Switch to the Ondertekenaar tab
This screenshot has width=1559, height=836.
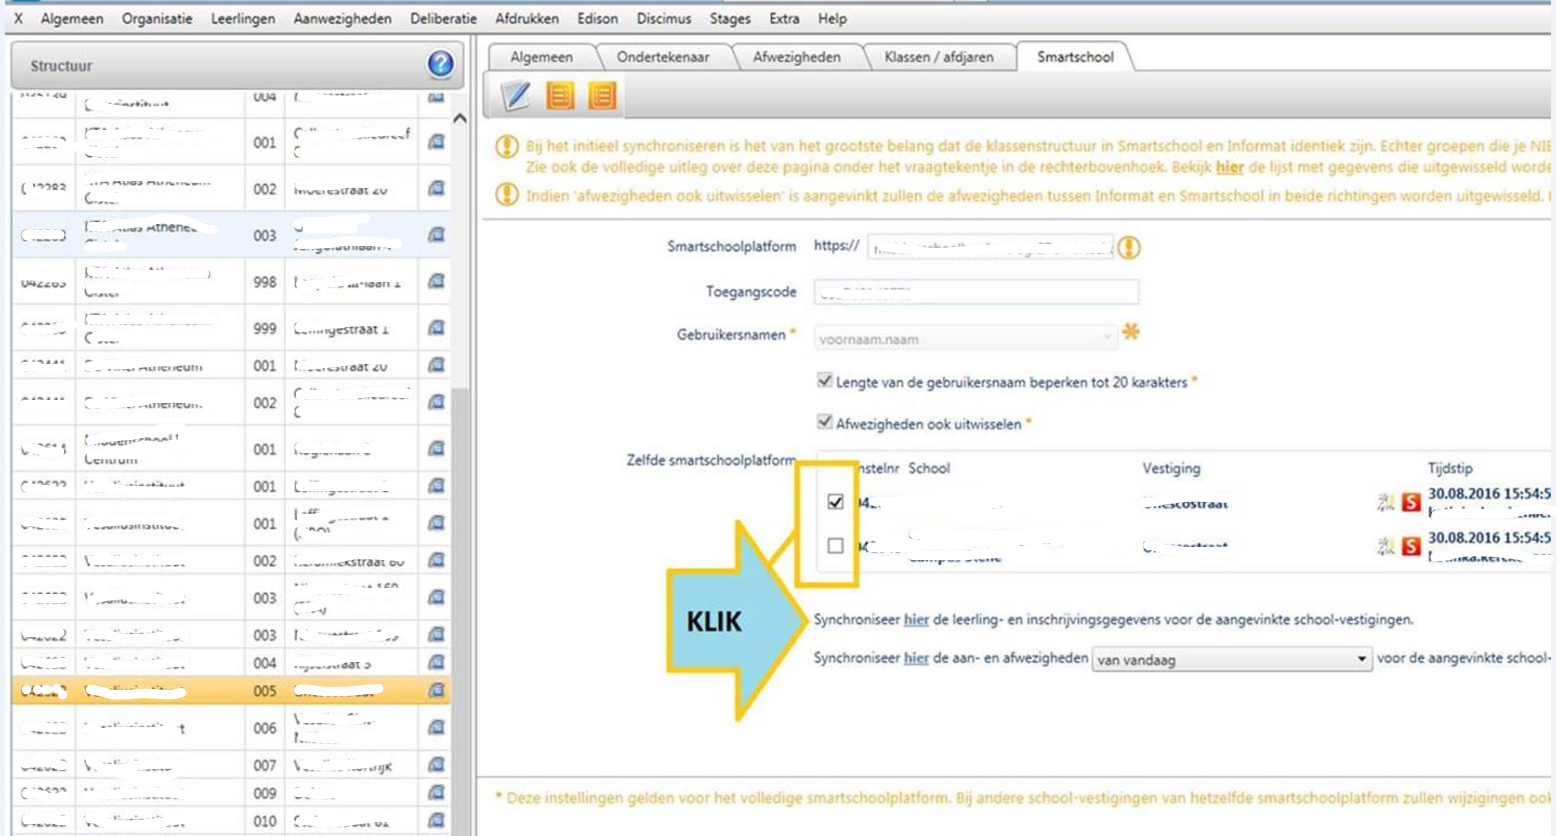pos(663,57)
